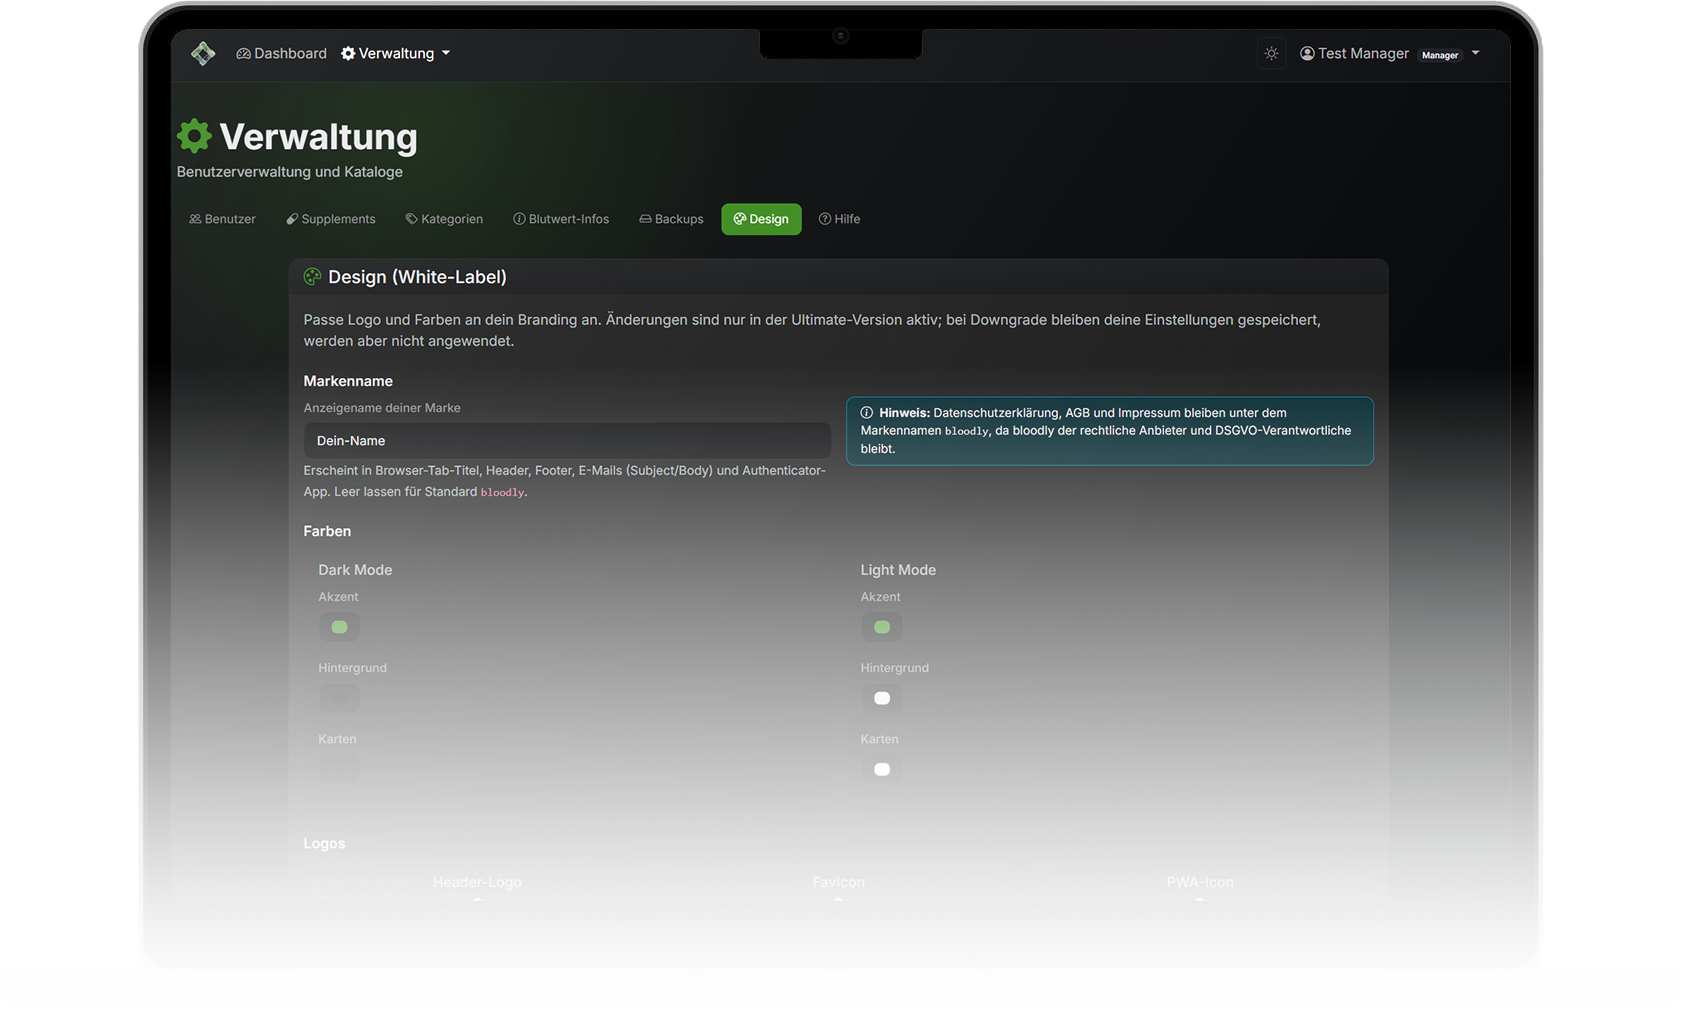Screen dimensions: 1681x1018
Task: Open the Supplements tab
Action: (330, 219)
